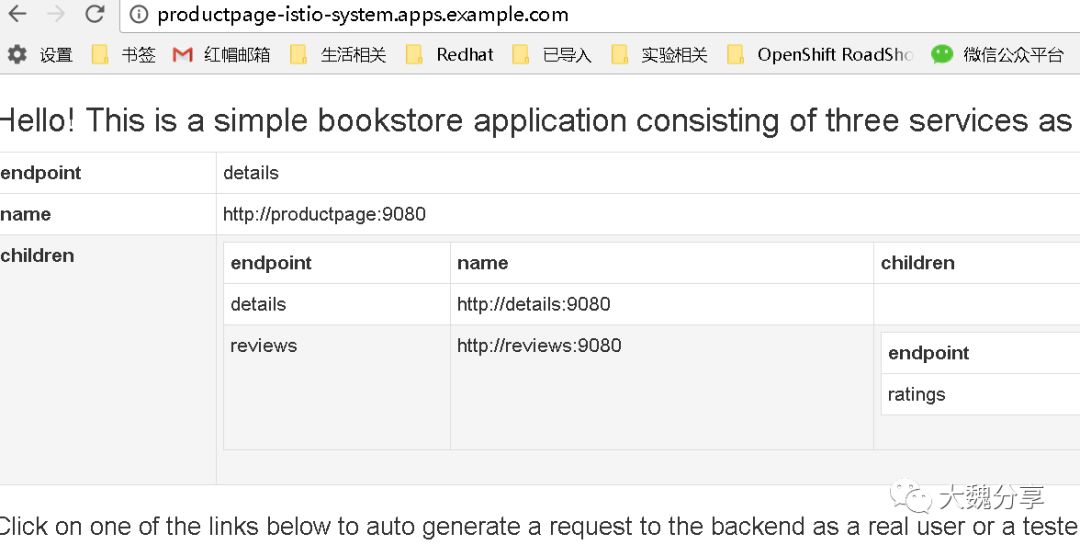1080x545 pixels.
Task: Click the http://productpage:9080 name cell
Action: (x=324, y=214)
